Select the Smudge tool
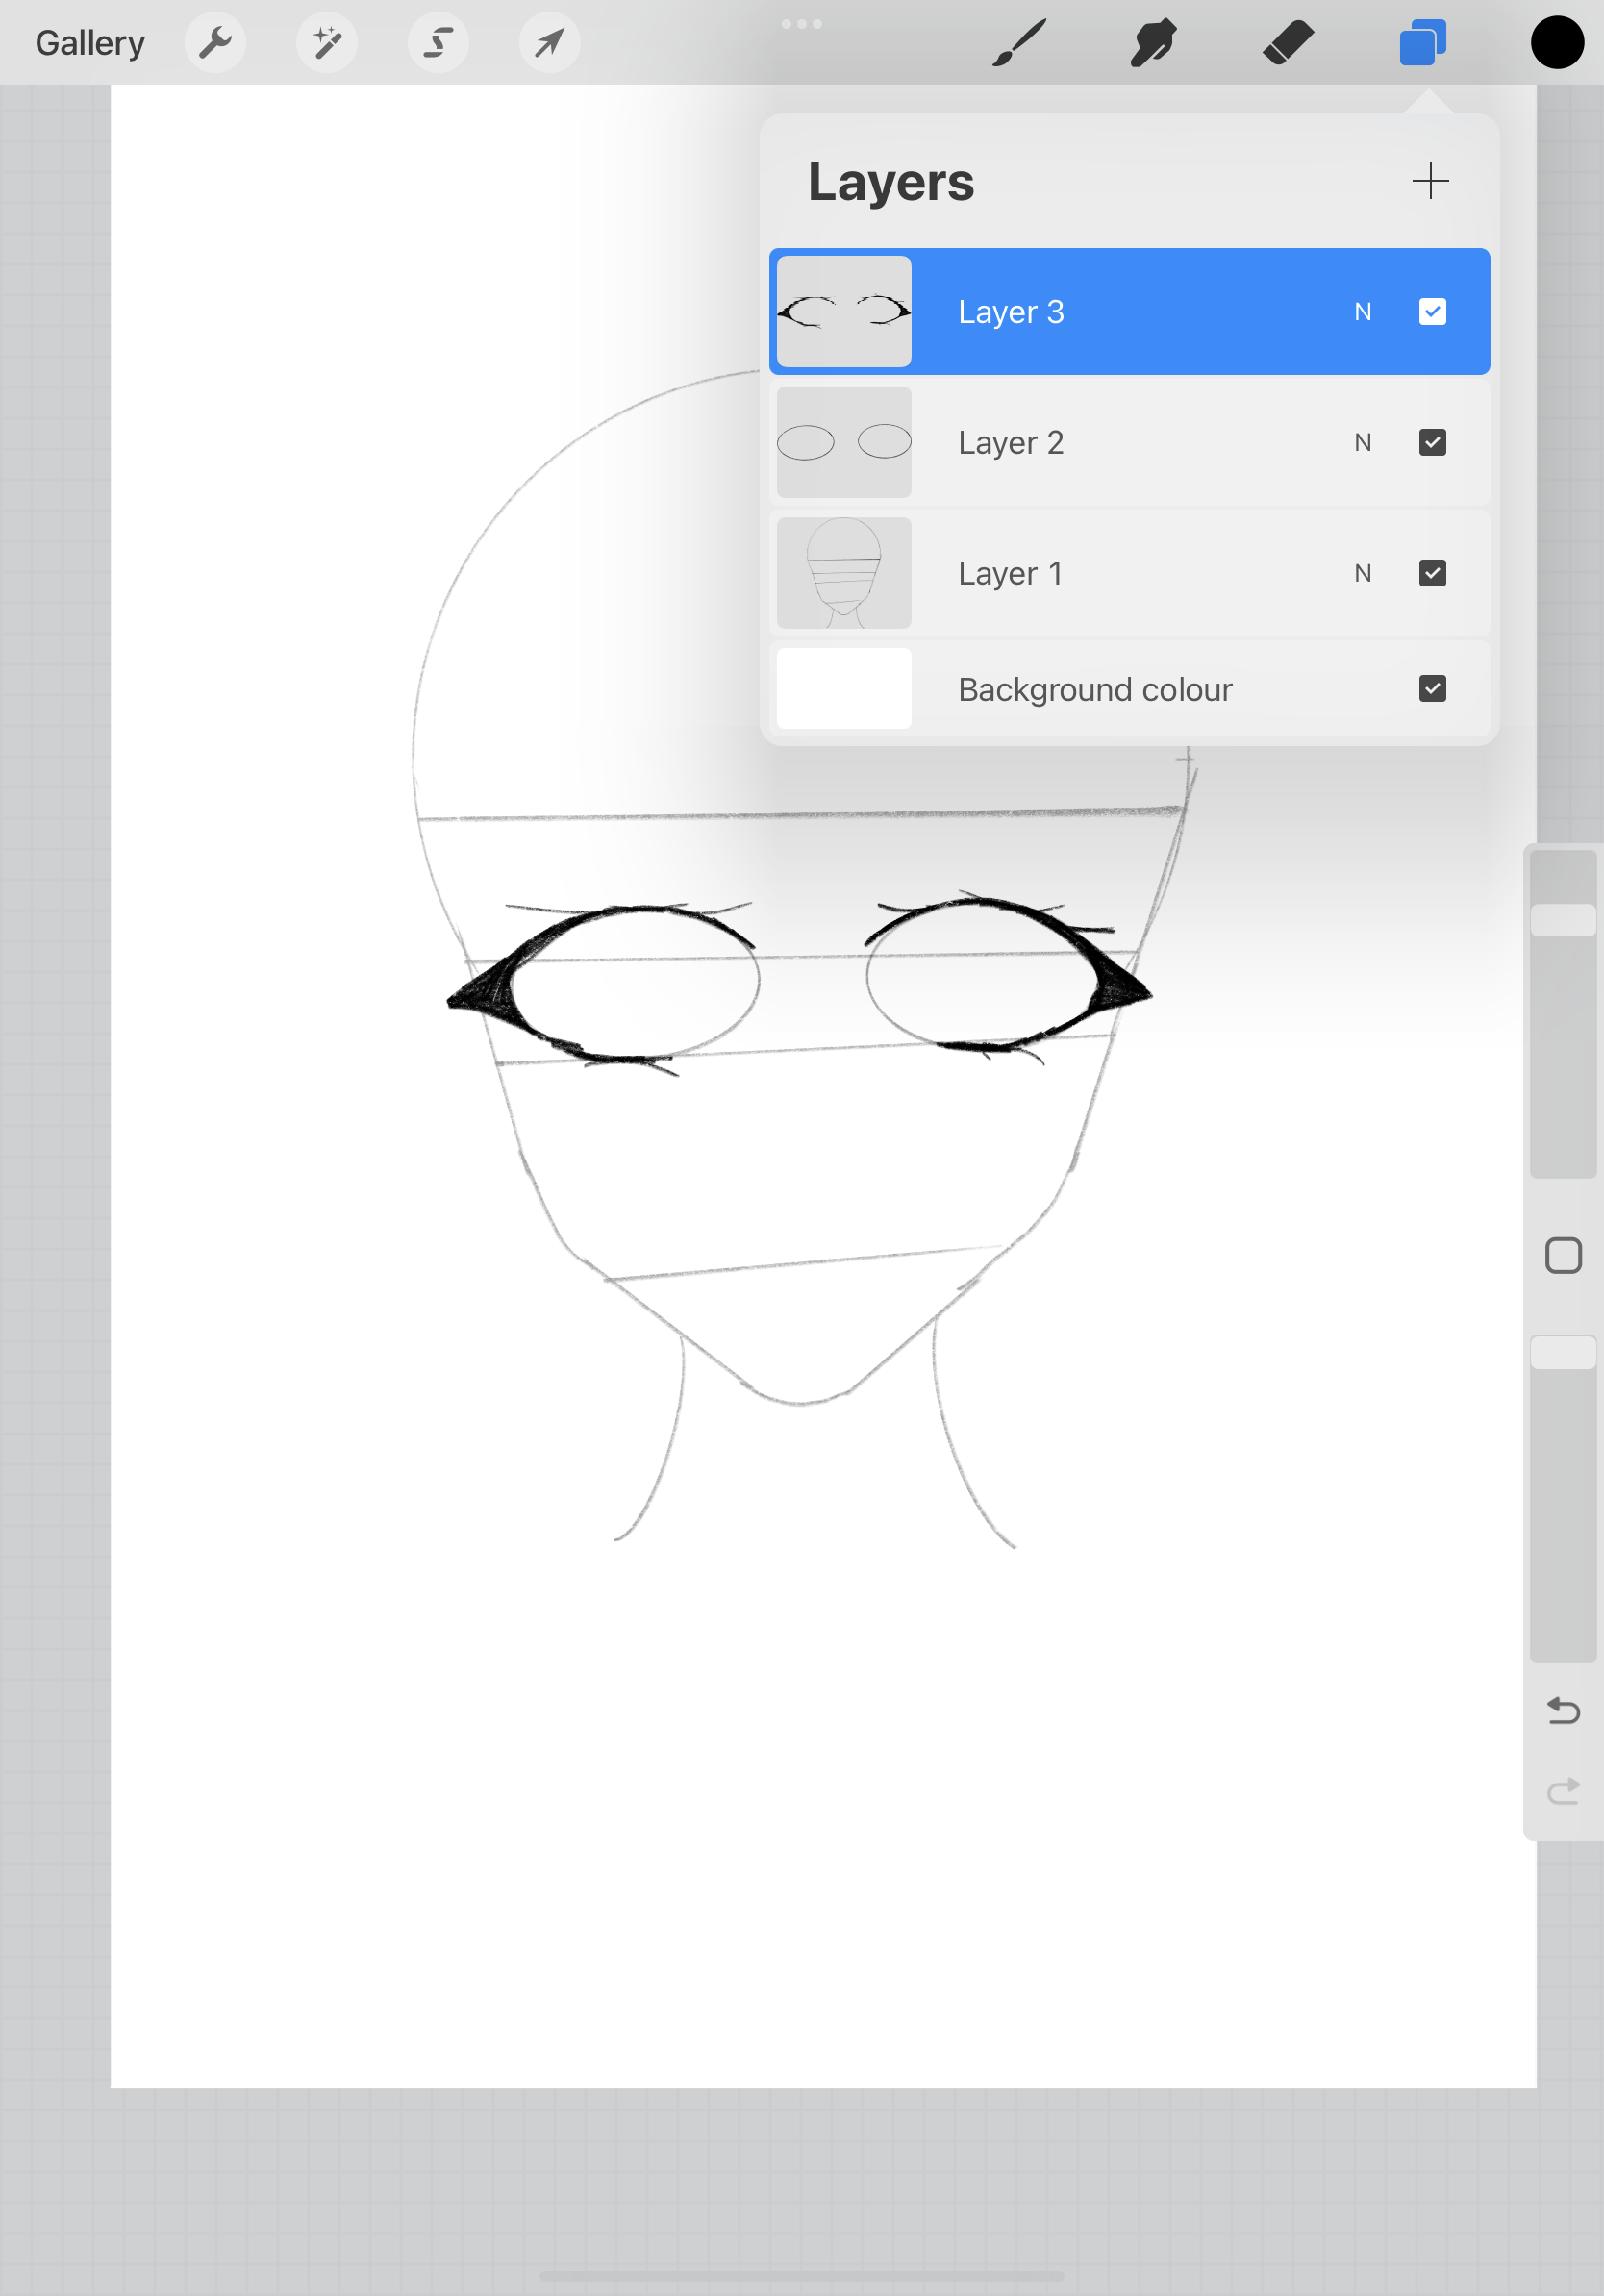The image size is (1604, 2296). [1152, 42]
